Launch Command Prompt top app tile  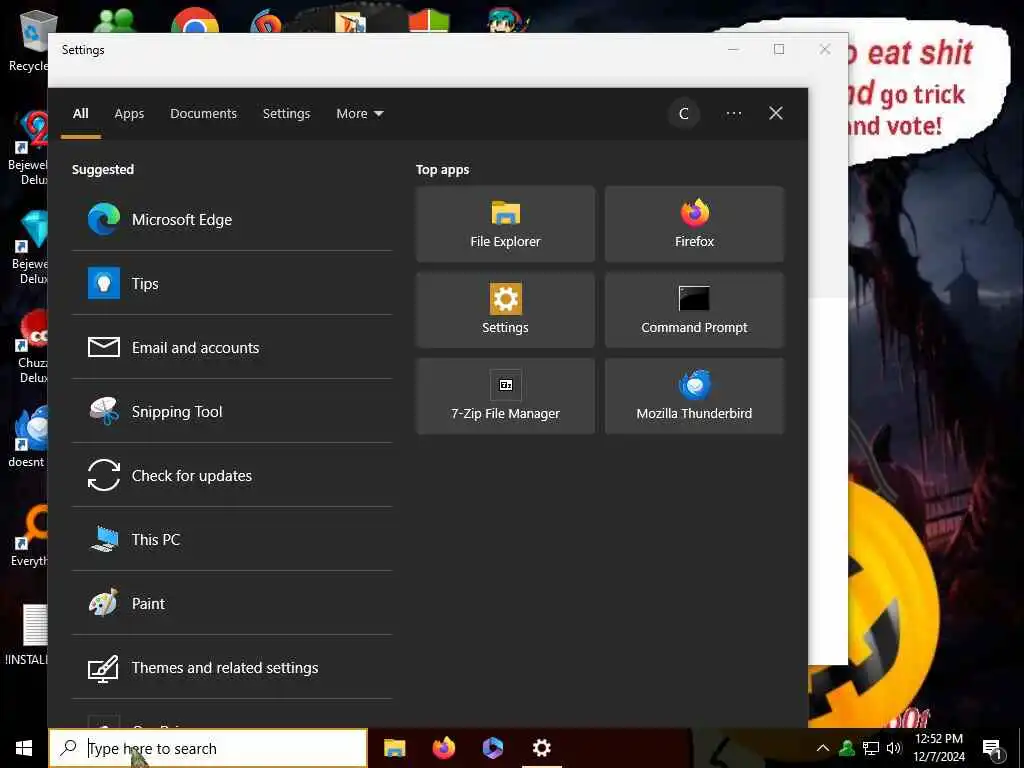(x=694, y=310)
